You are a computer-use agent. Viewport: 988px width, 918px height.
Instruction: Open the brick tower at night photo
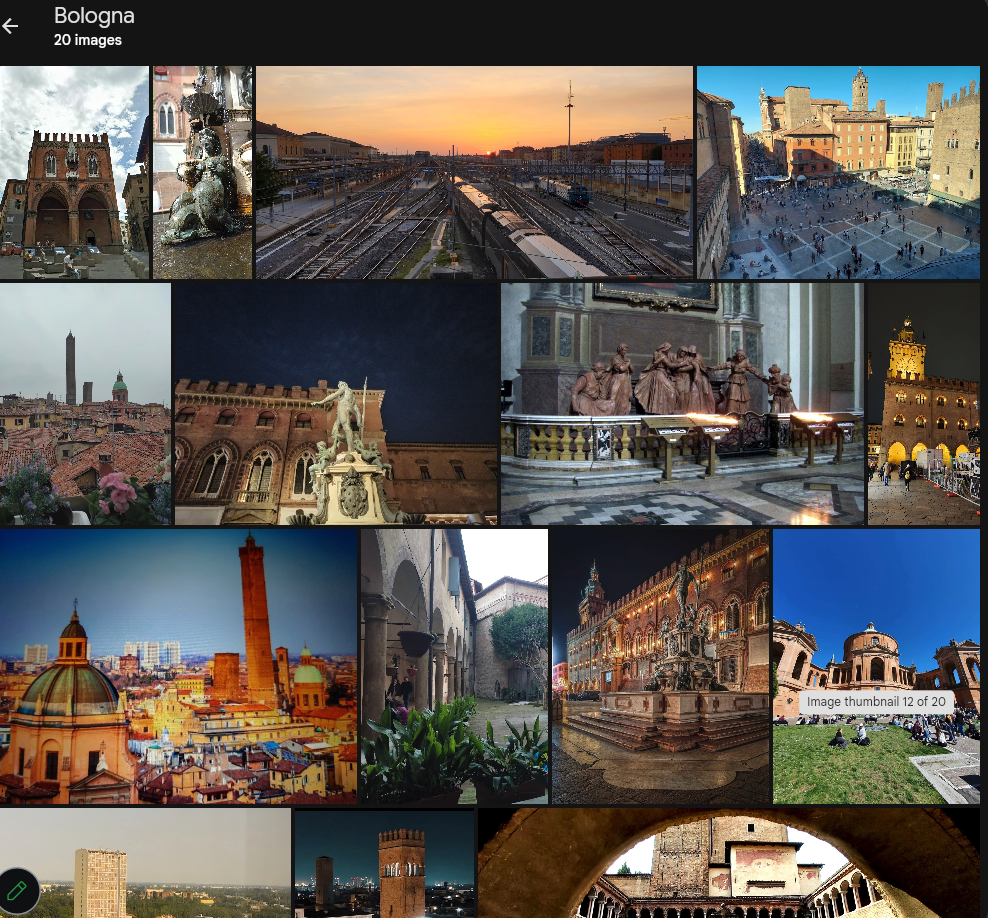384,863
